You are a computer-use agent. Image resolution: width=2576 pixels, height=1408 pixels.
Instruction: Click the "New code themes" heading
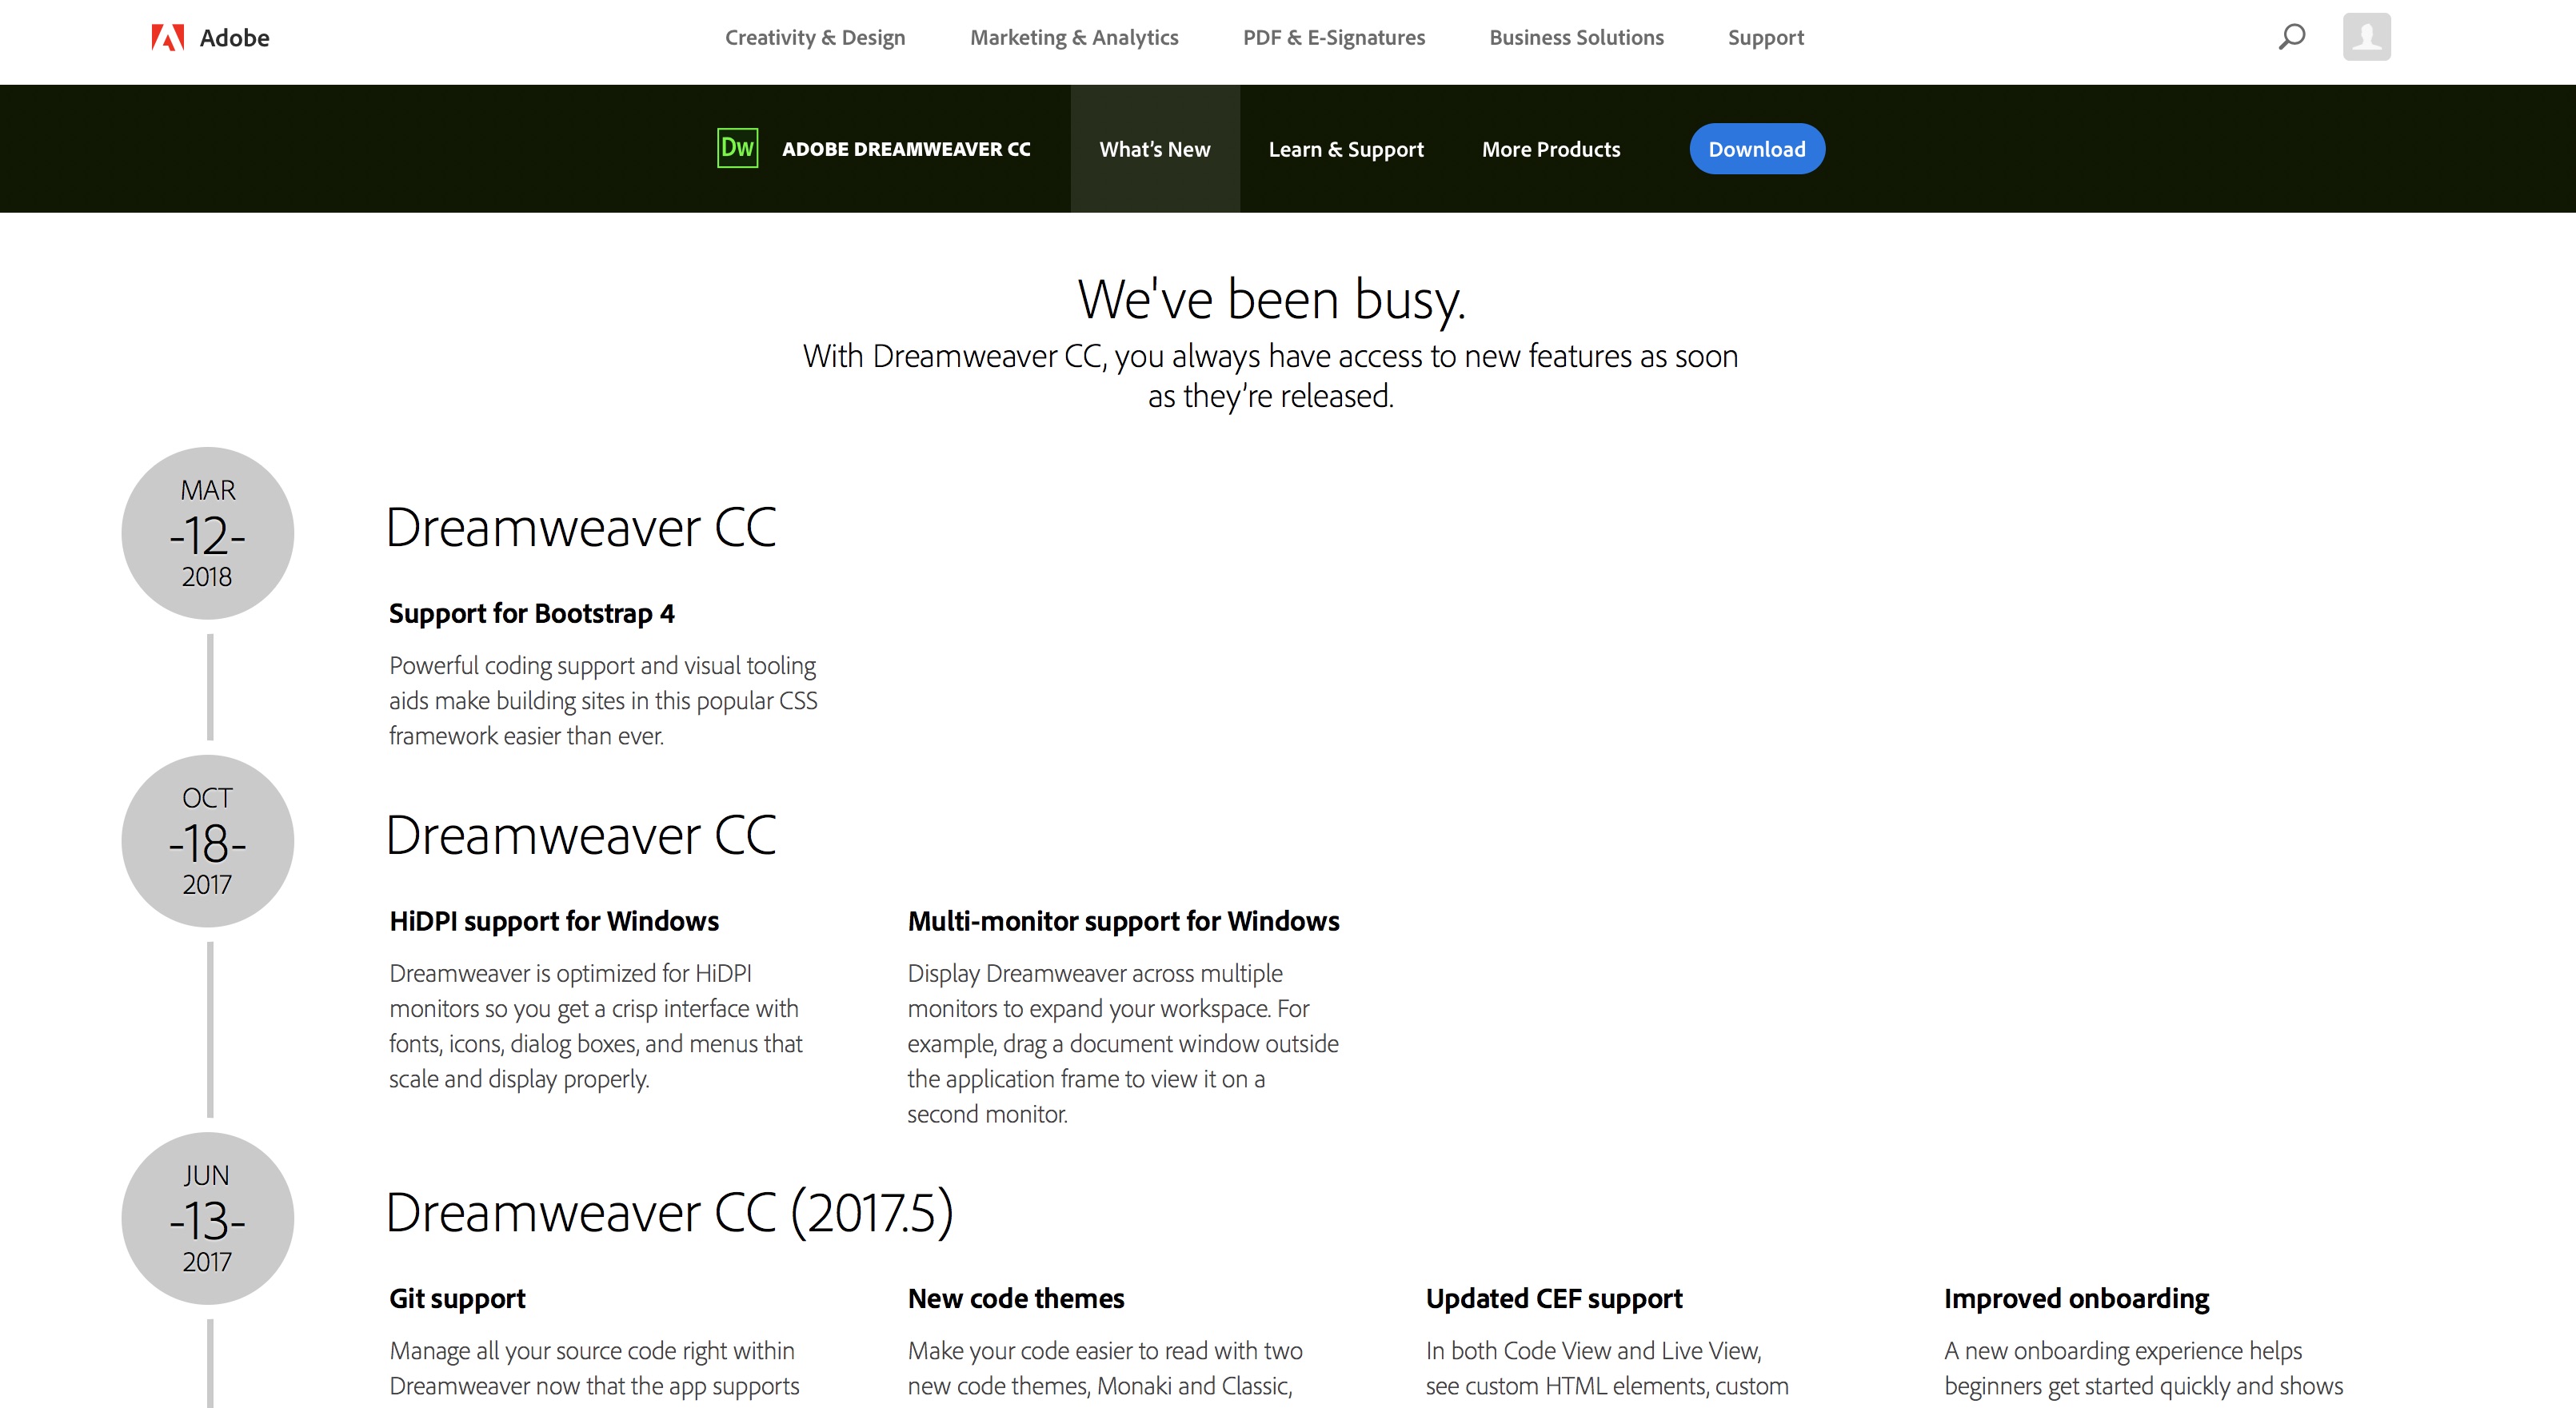(x=1016, y=1298)
